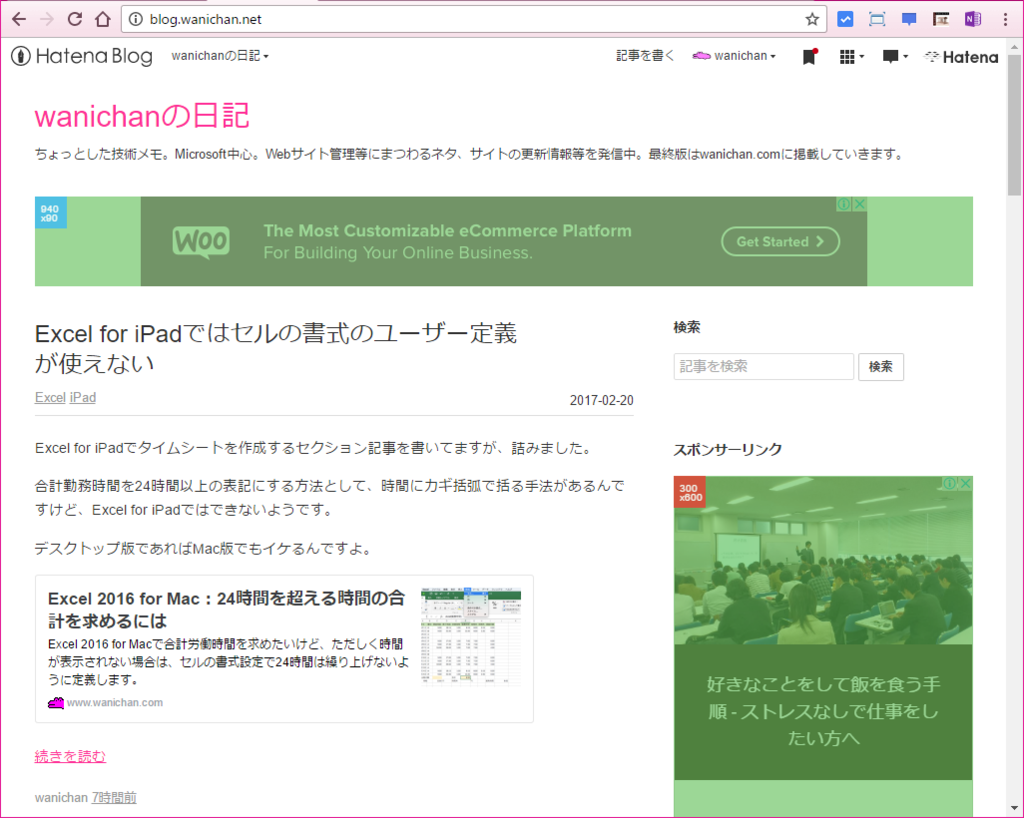
Task: Click the スポンサーリンク heading text
Action: 728,449
